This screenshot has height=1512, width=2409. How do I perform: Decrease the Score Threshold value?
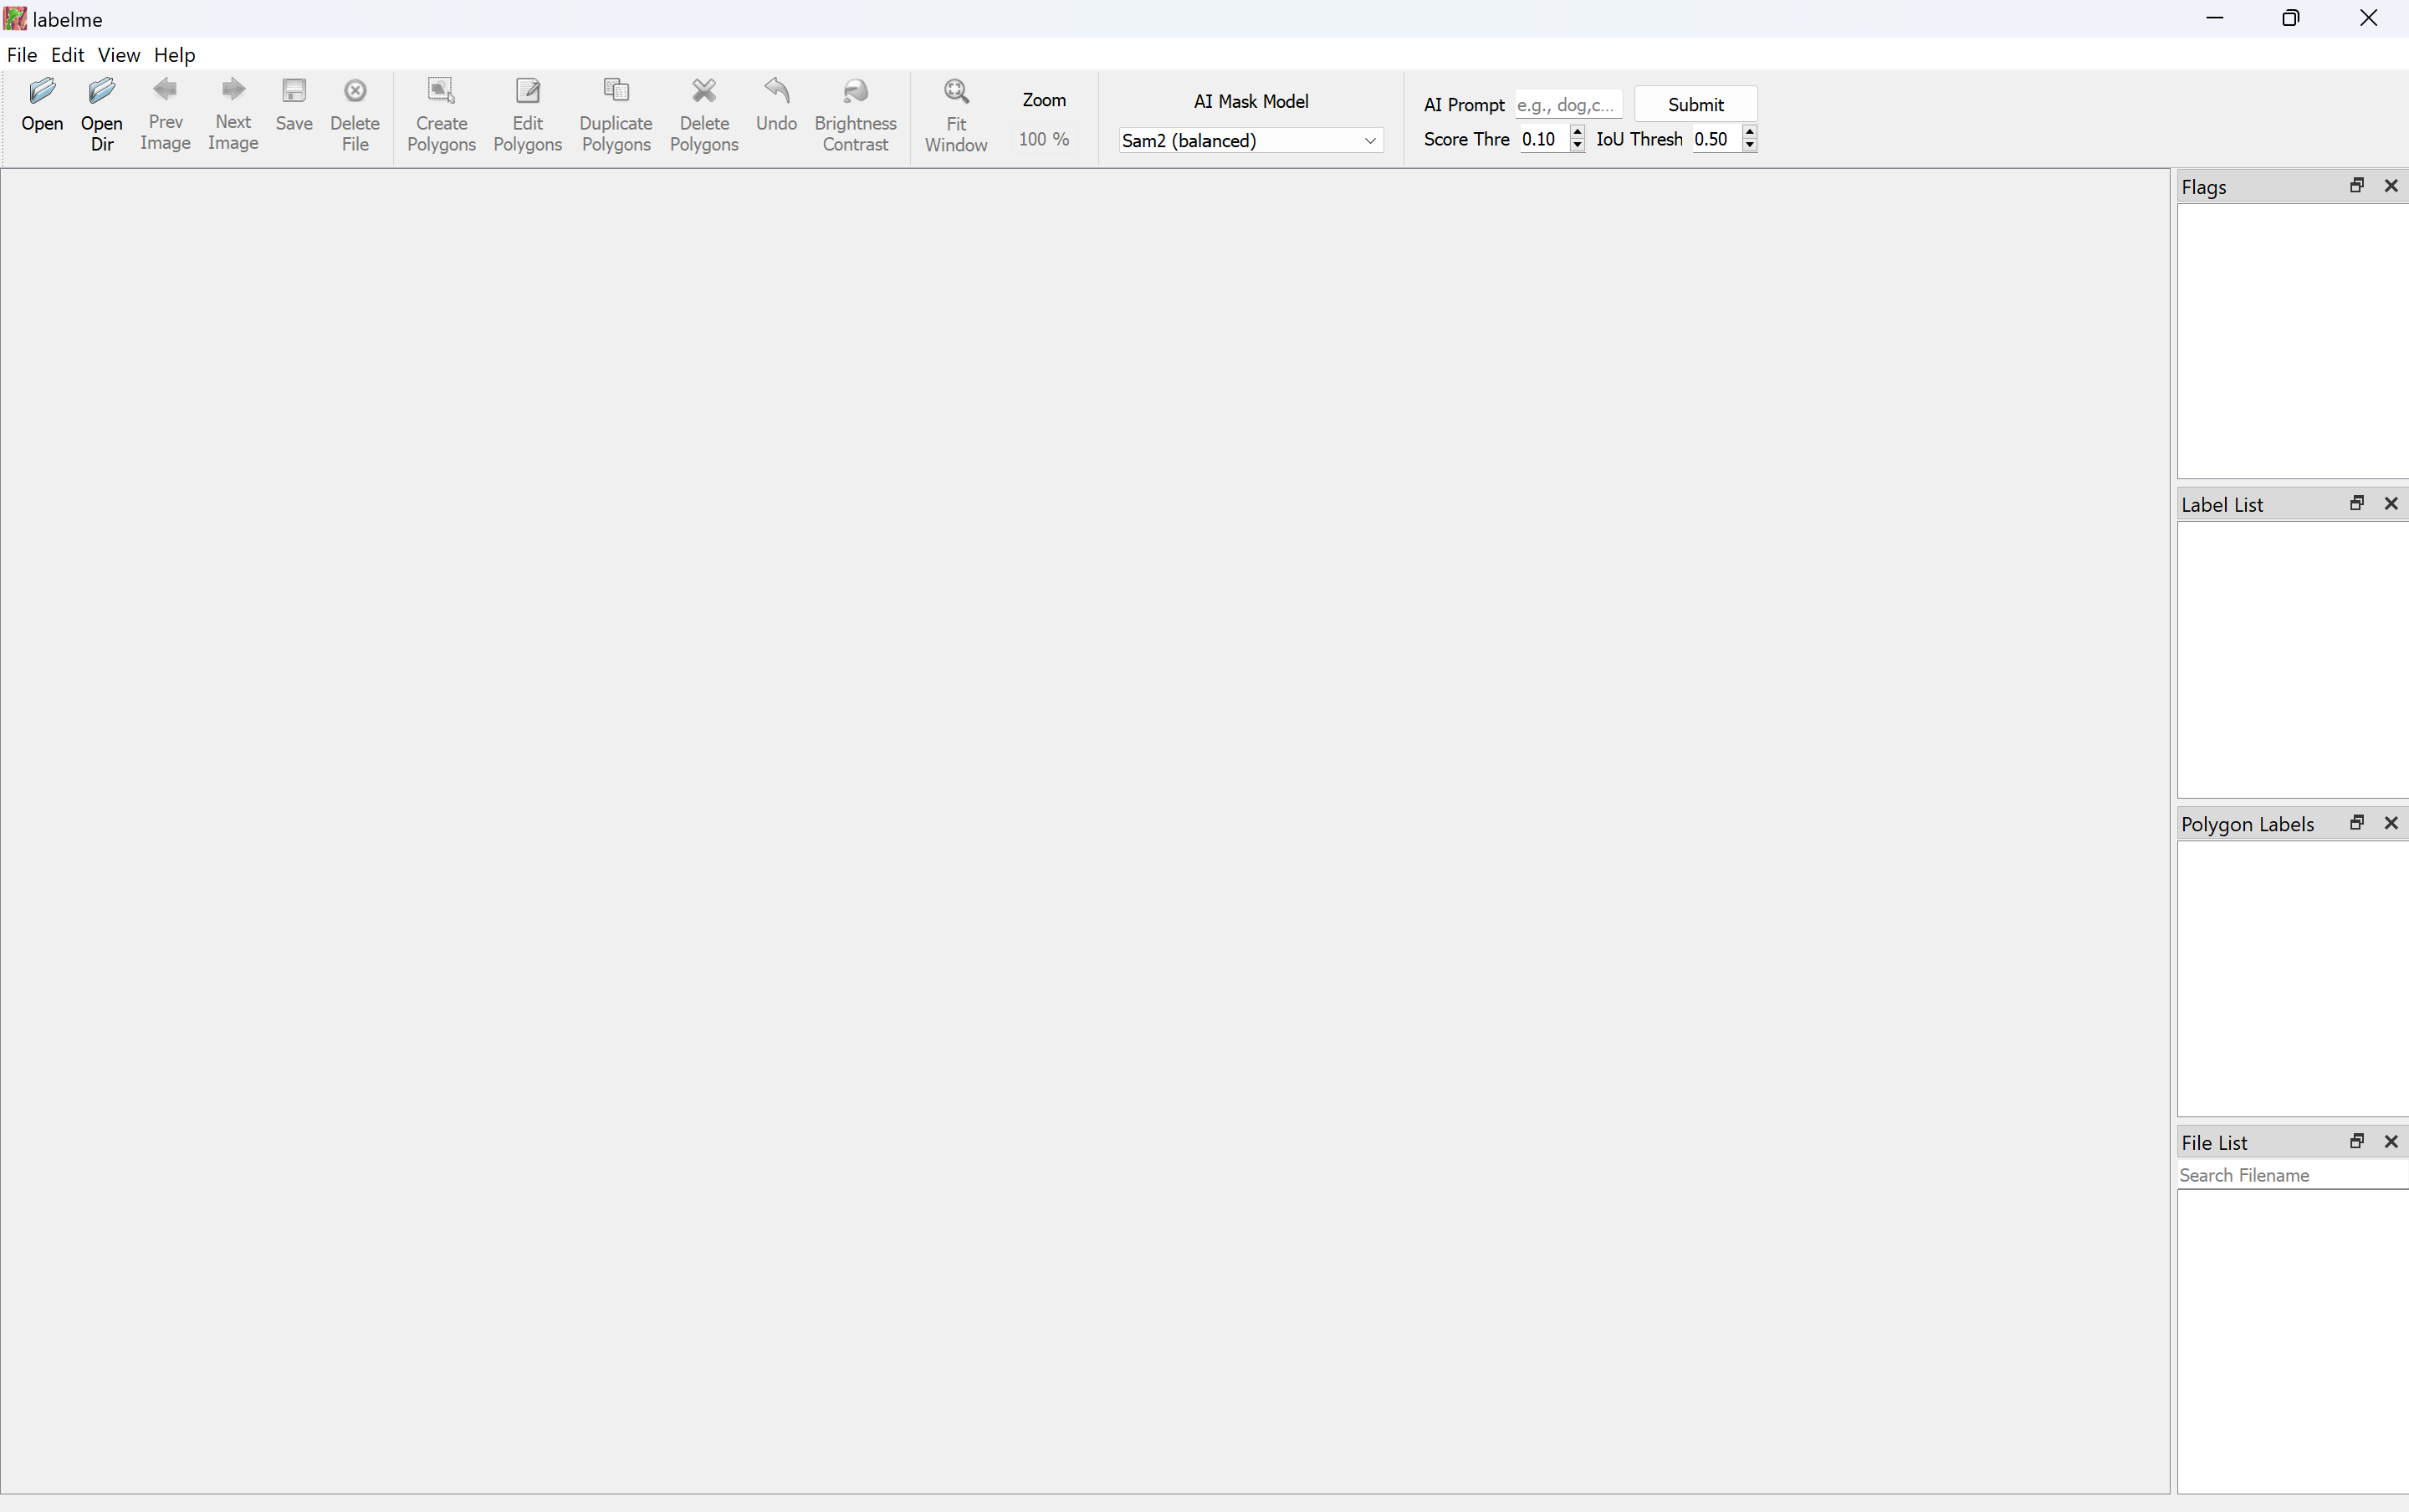[x=1577, y=146]
